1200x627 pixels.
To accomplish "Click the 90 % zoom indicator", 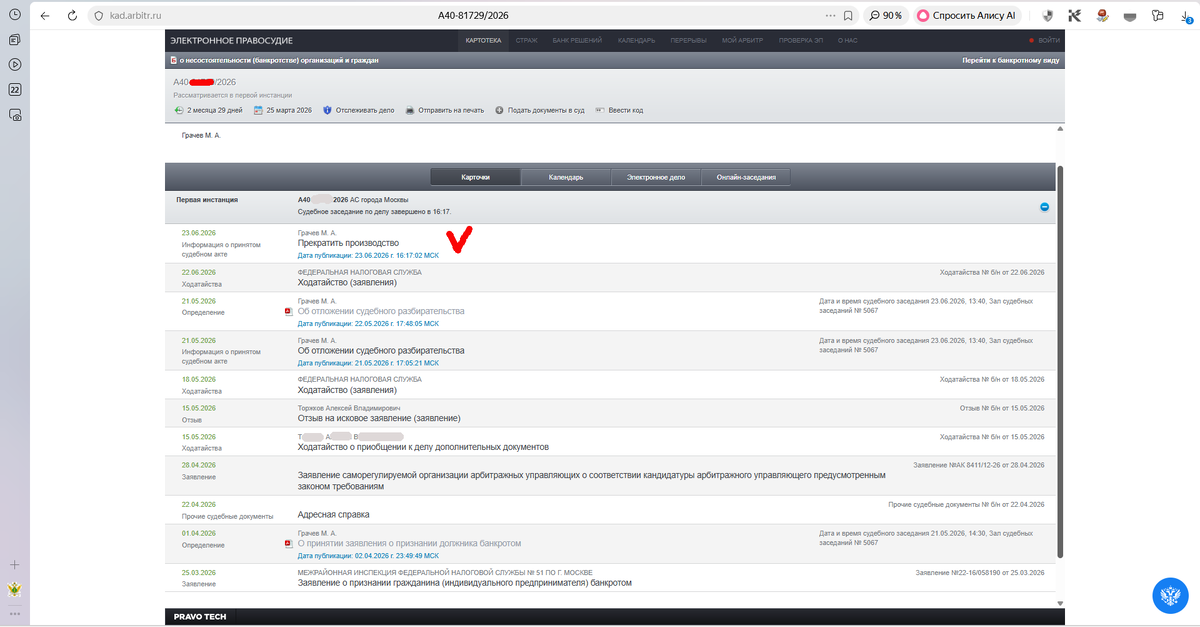I will 884,16.
